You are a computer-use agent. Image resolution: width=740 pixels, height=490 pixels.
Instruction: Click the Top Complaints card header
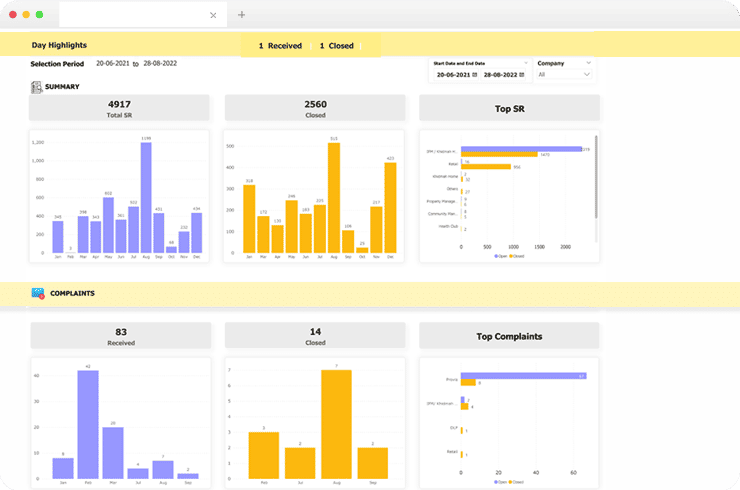point(509,336)
